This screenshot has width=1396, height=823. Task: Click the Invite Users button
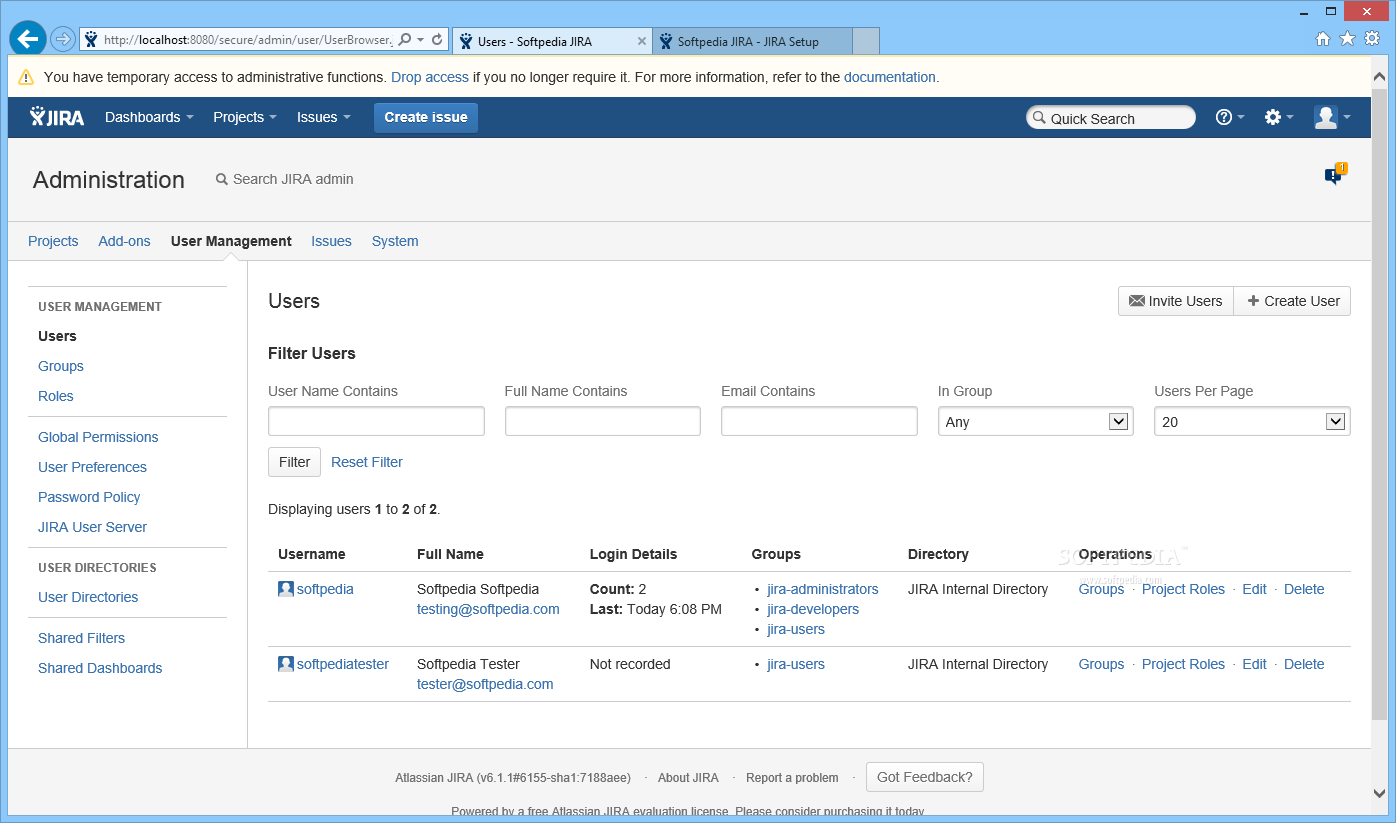(1175, 301)
